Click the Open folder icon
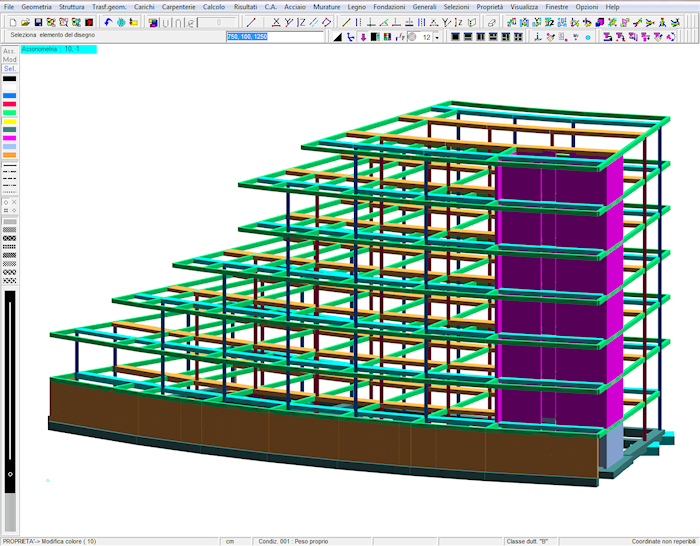 click(24, 22)
